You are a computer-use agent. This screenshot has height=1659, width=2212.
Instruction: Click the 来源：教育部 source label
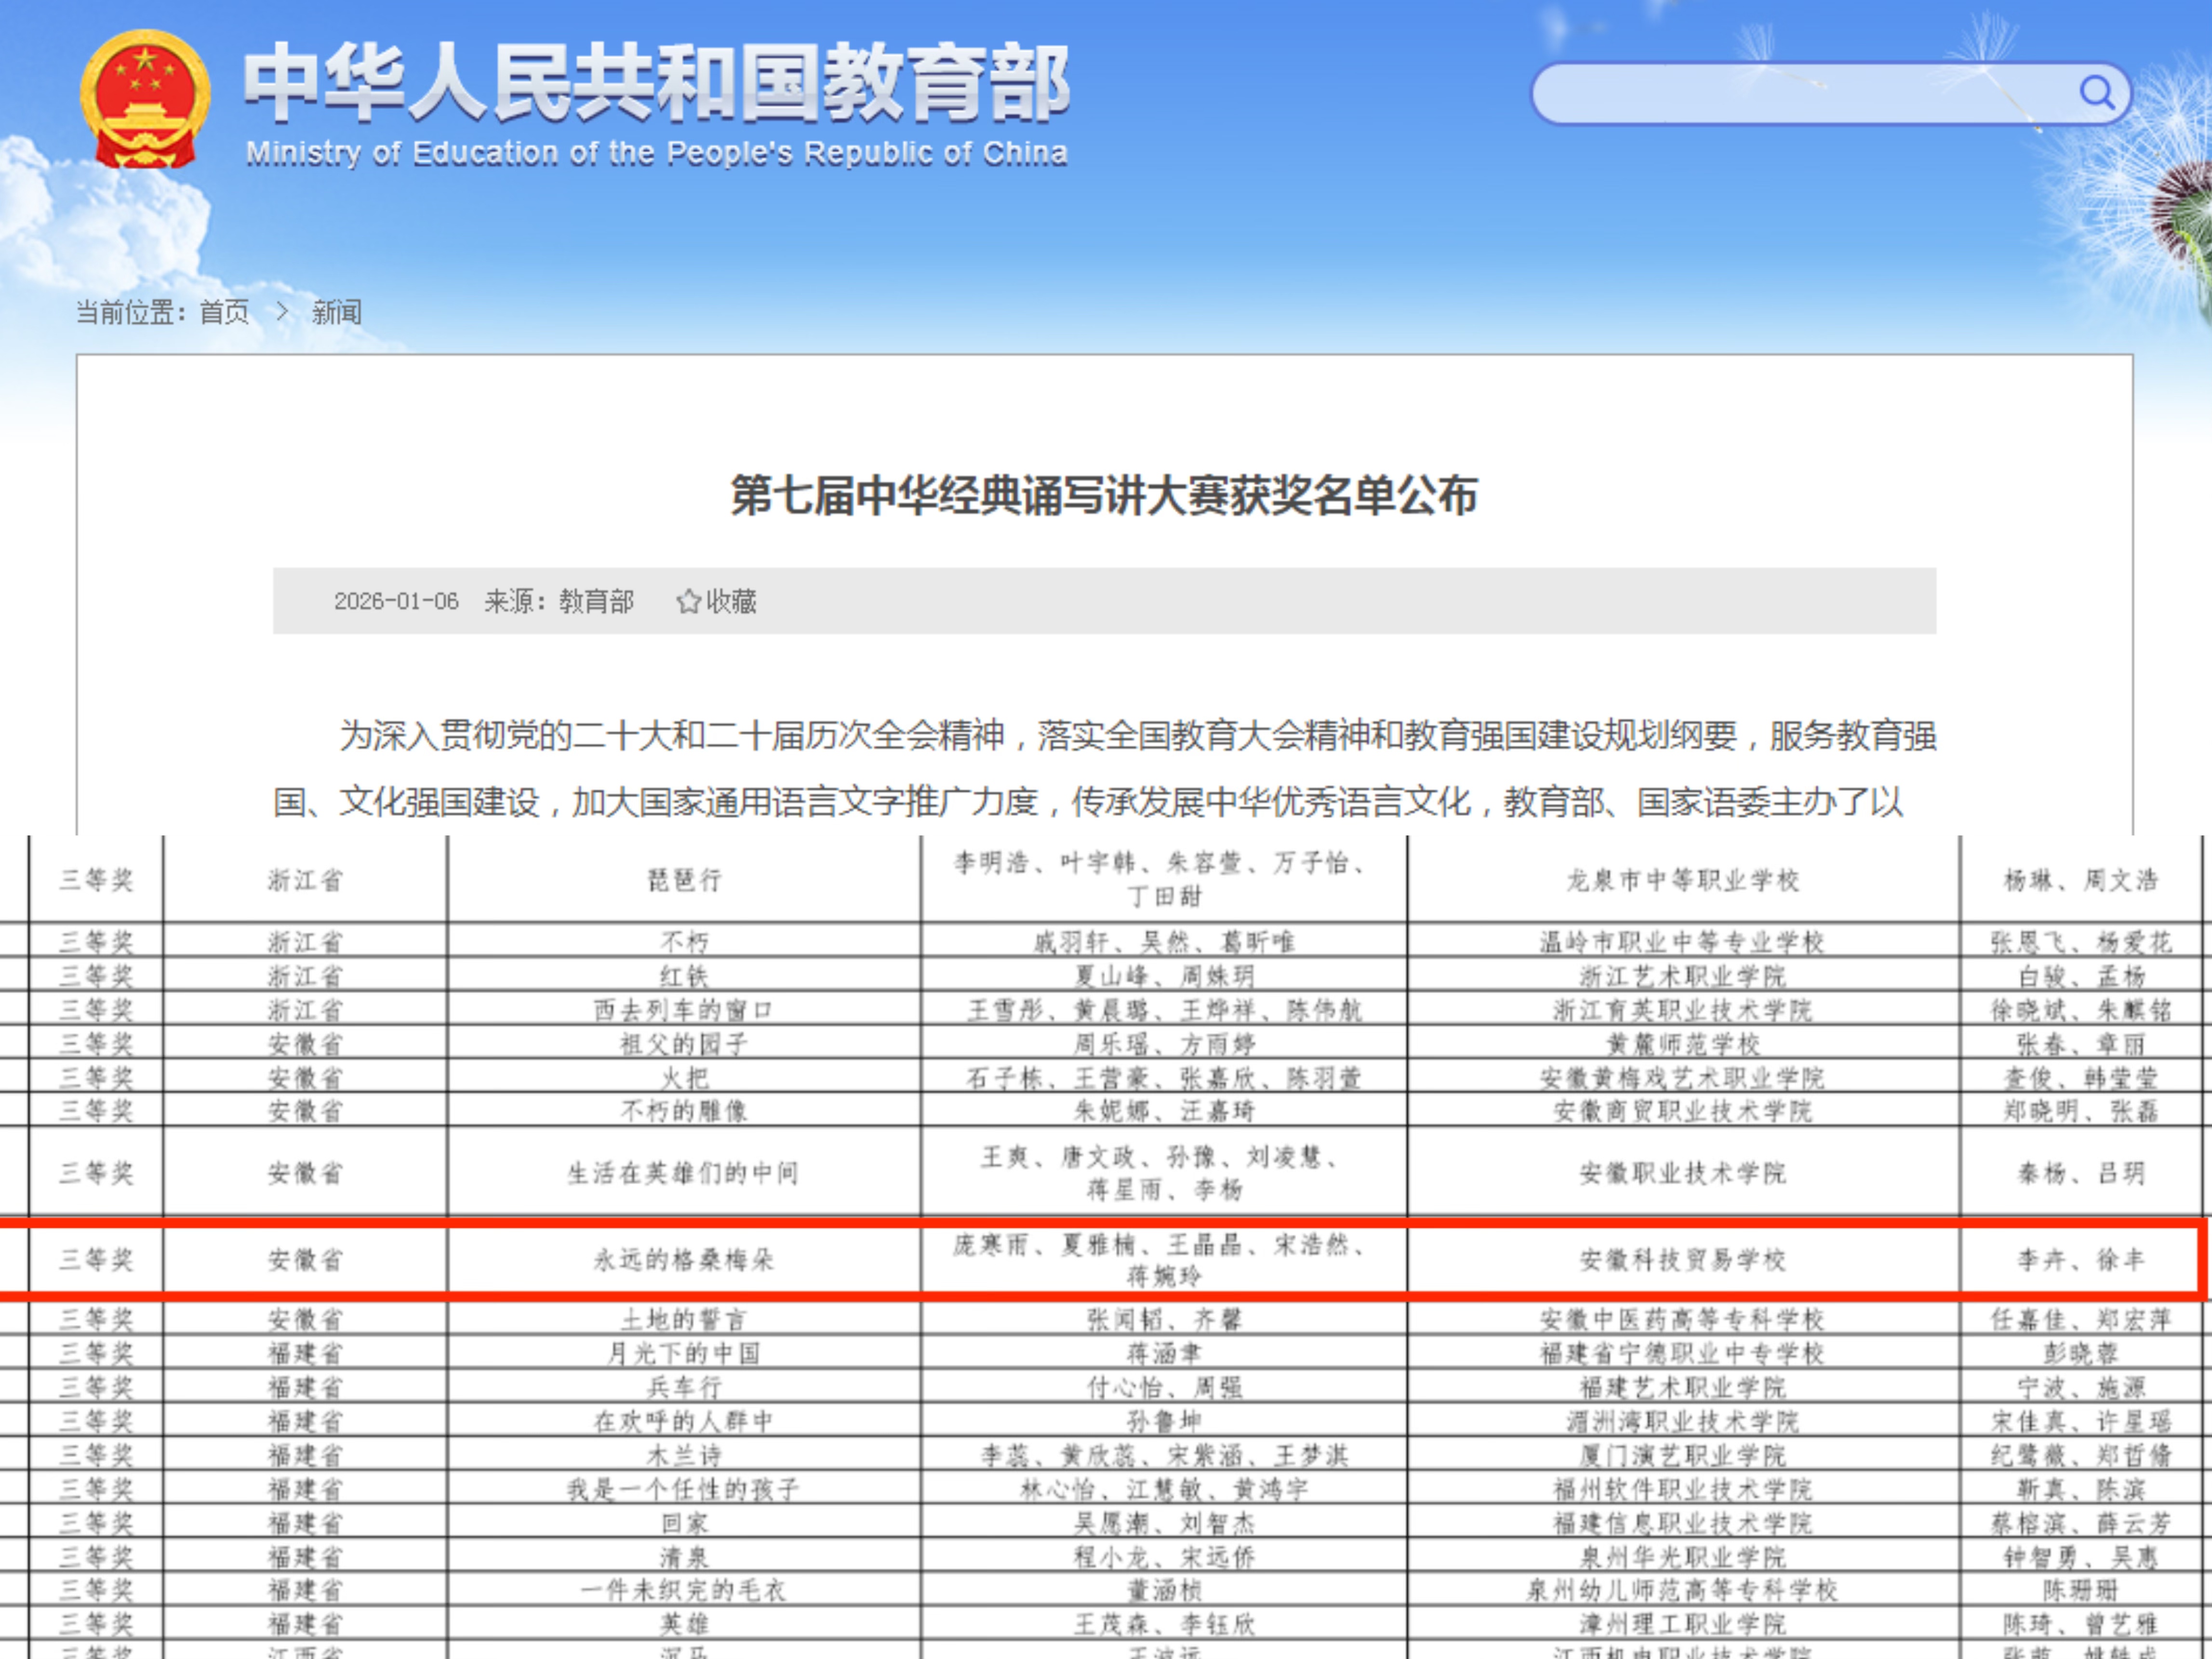pos(559,601)
